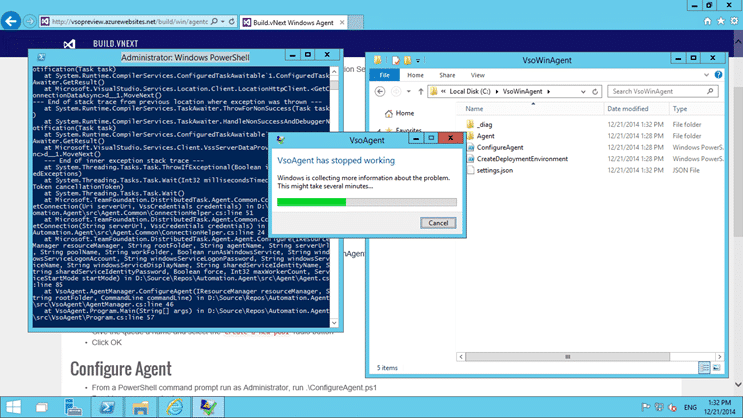Click the VsoAgent dialog title icon
This screenshot has width=743, height=418.
[281, 140]
